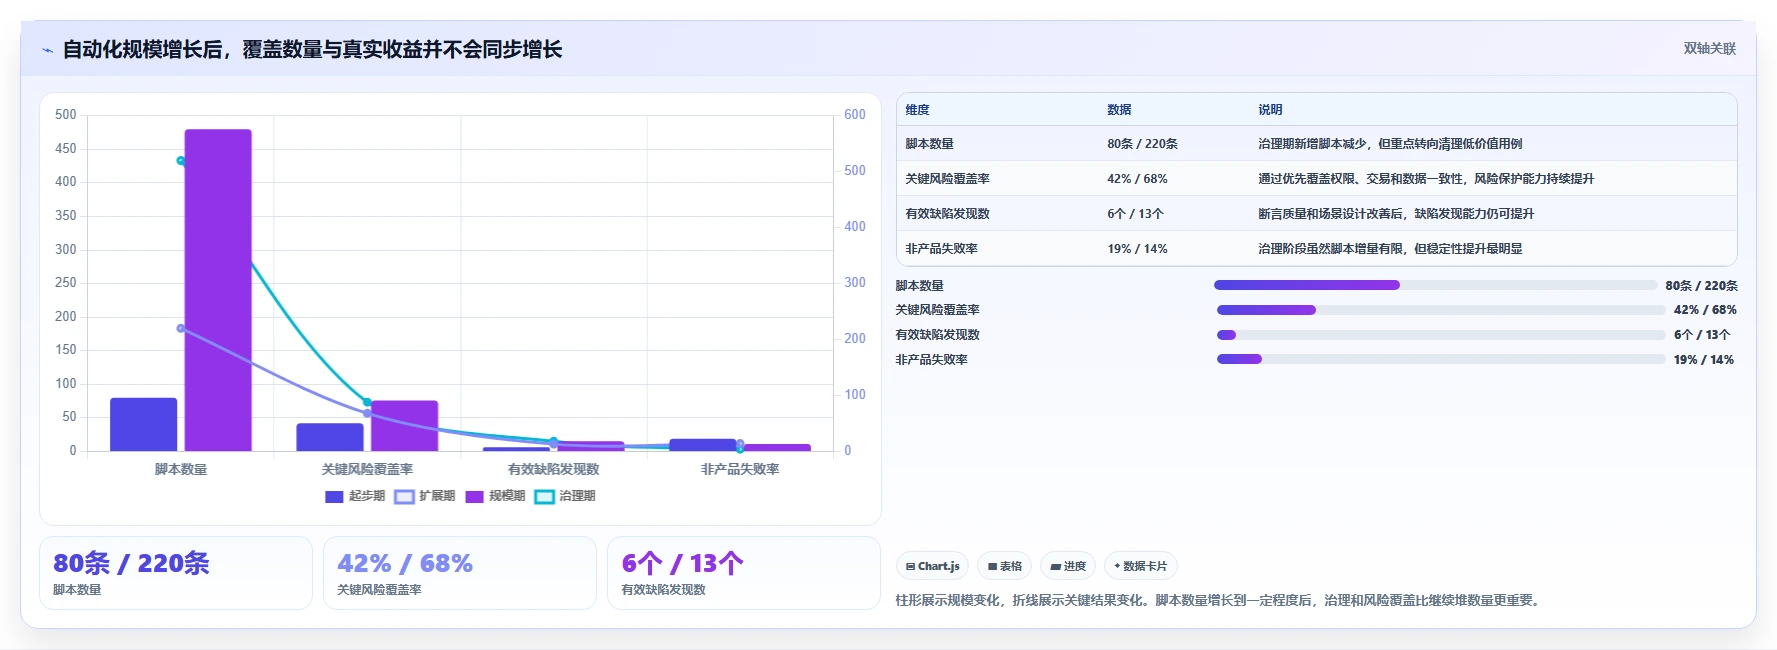This screenshot has width=1777, height=650.
Task: Select the 数据卡片 tag
Action: click(1141, 566)
